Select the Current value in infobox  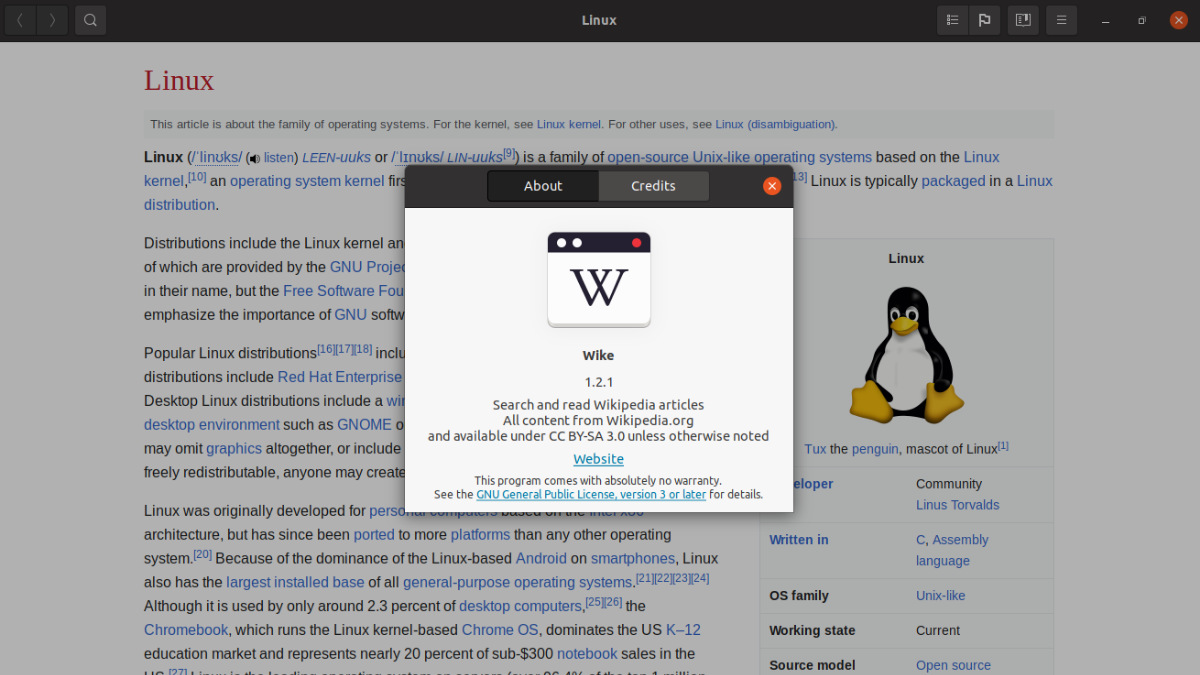[x=938, y=631]
